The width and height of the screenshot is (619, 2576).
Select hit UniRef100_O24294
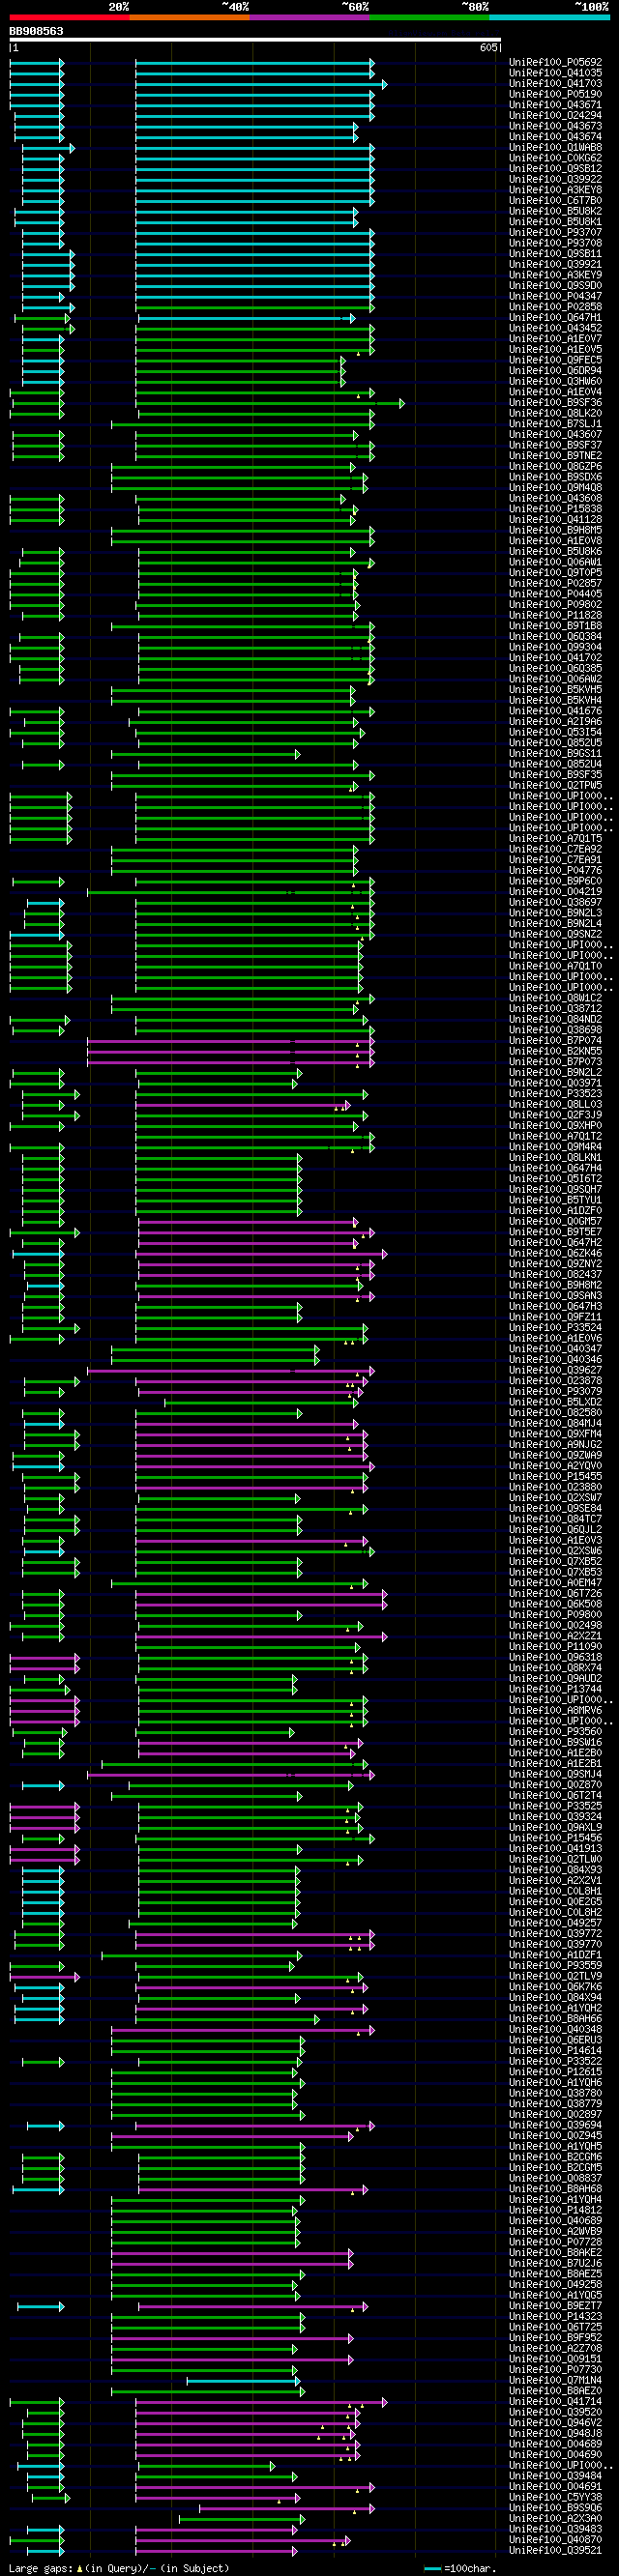pyautogui.click(x=555, y=116)
